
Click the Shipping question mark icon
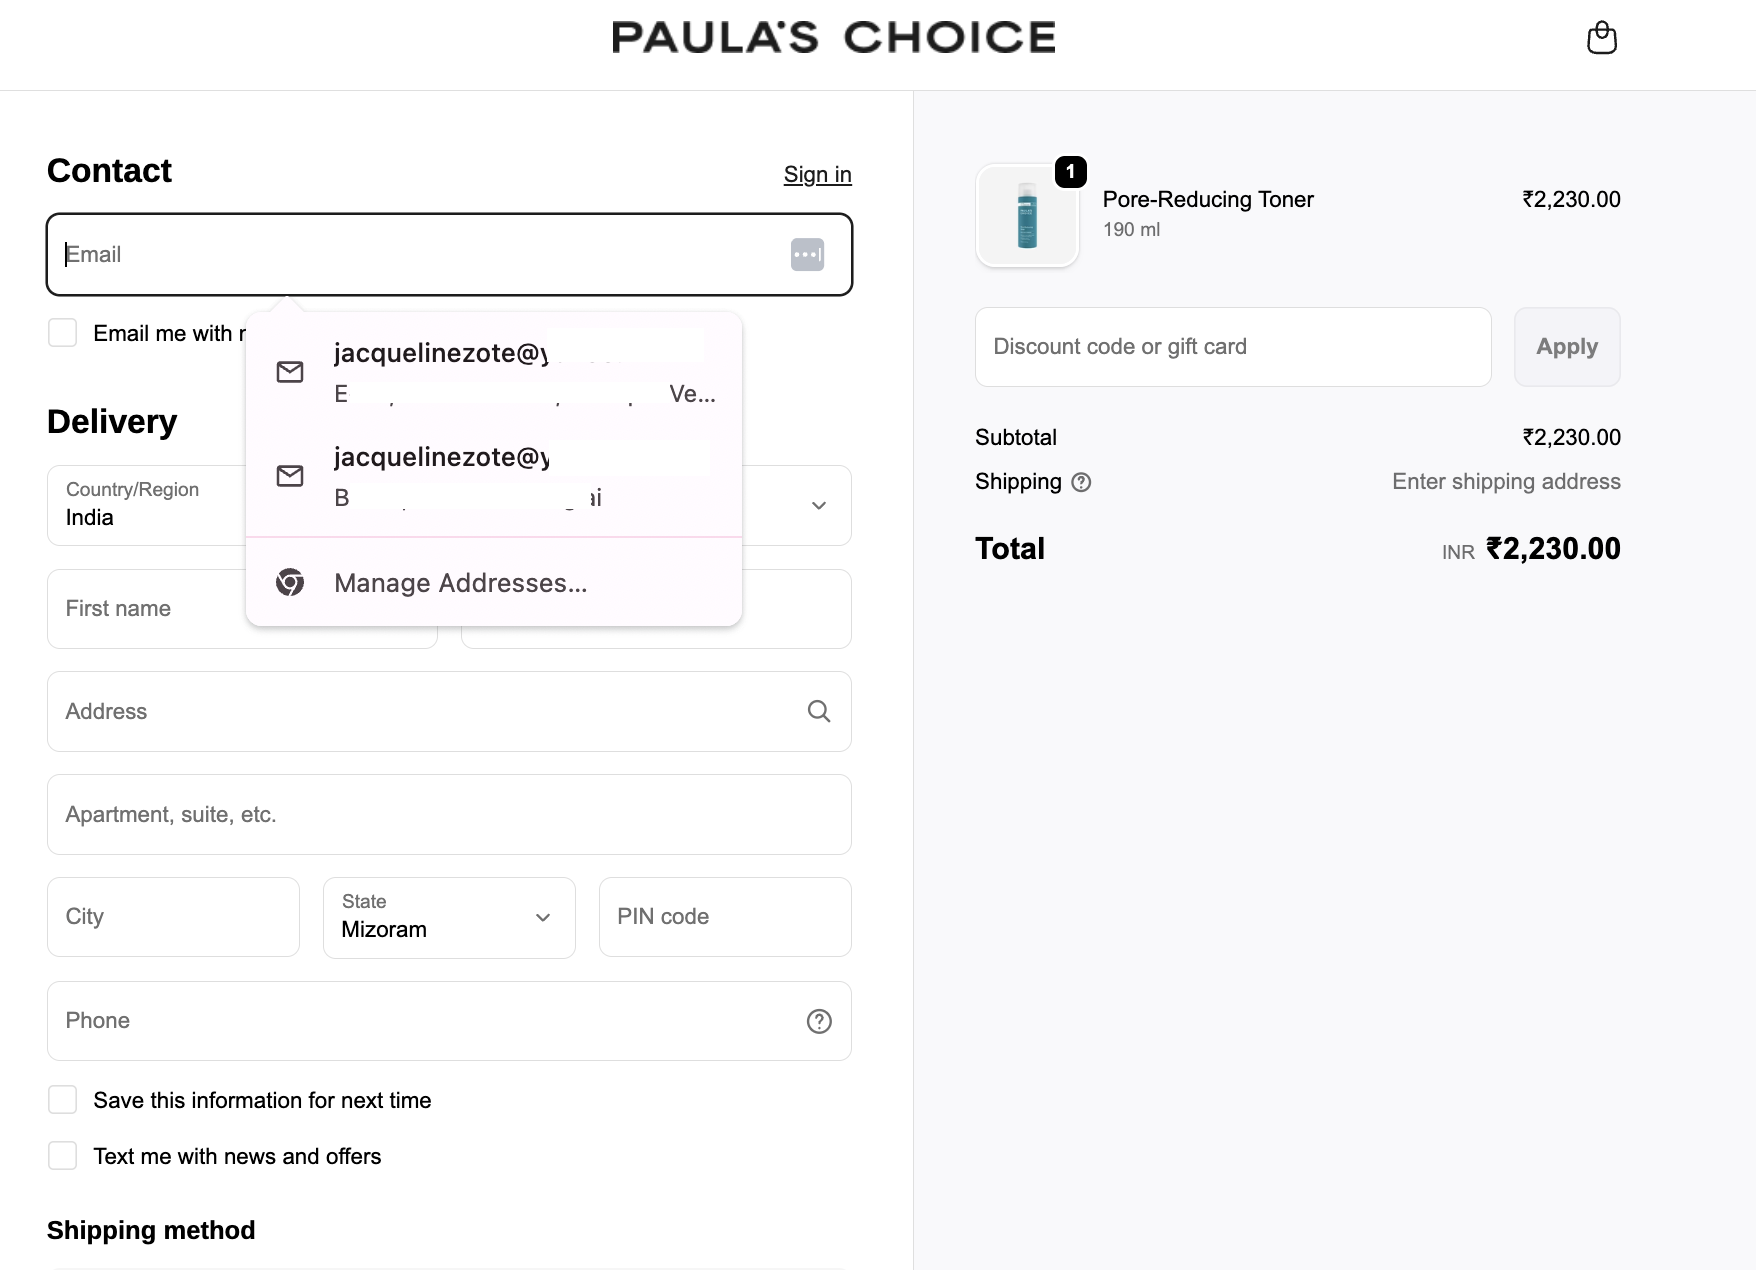pos(1082,482)
